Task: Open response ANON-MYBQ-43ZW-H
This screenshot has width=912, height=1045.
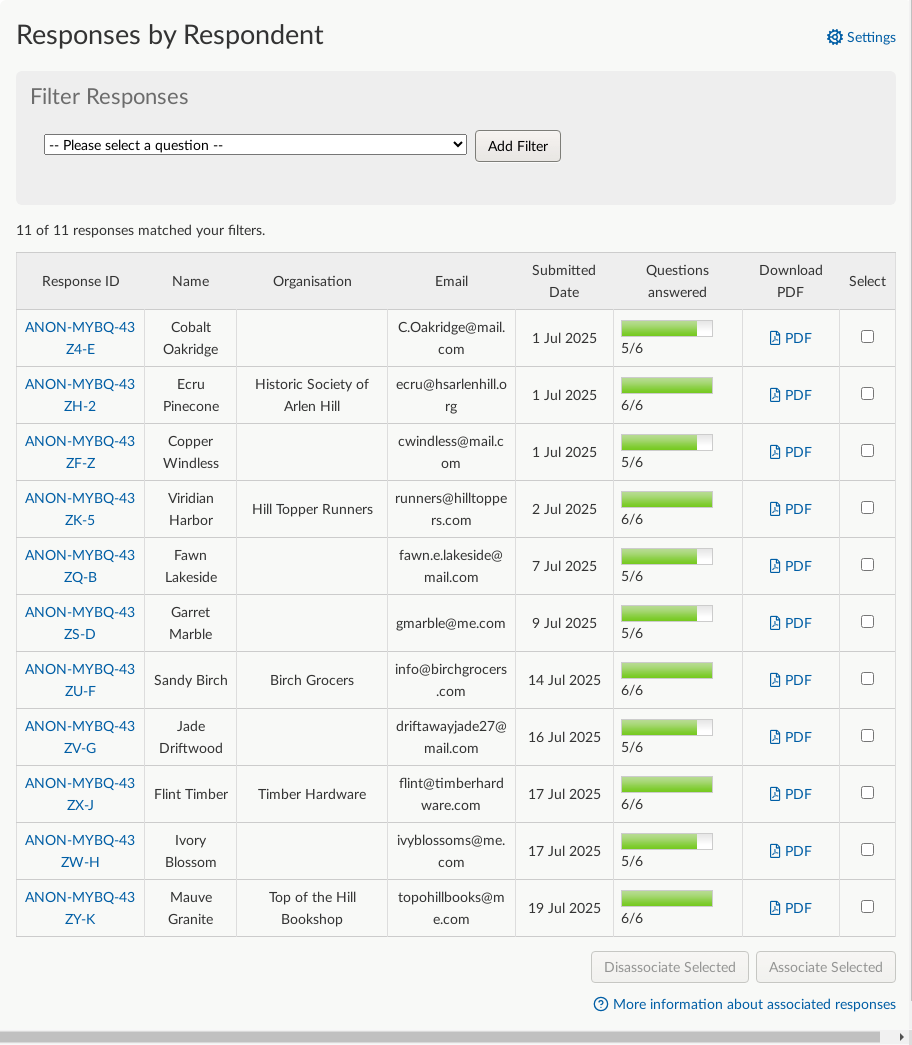Action: pos(80,851)
